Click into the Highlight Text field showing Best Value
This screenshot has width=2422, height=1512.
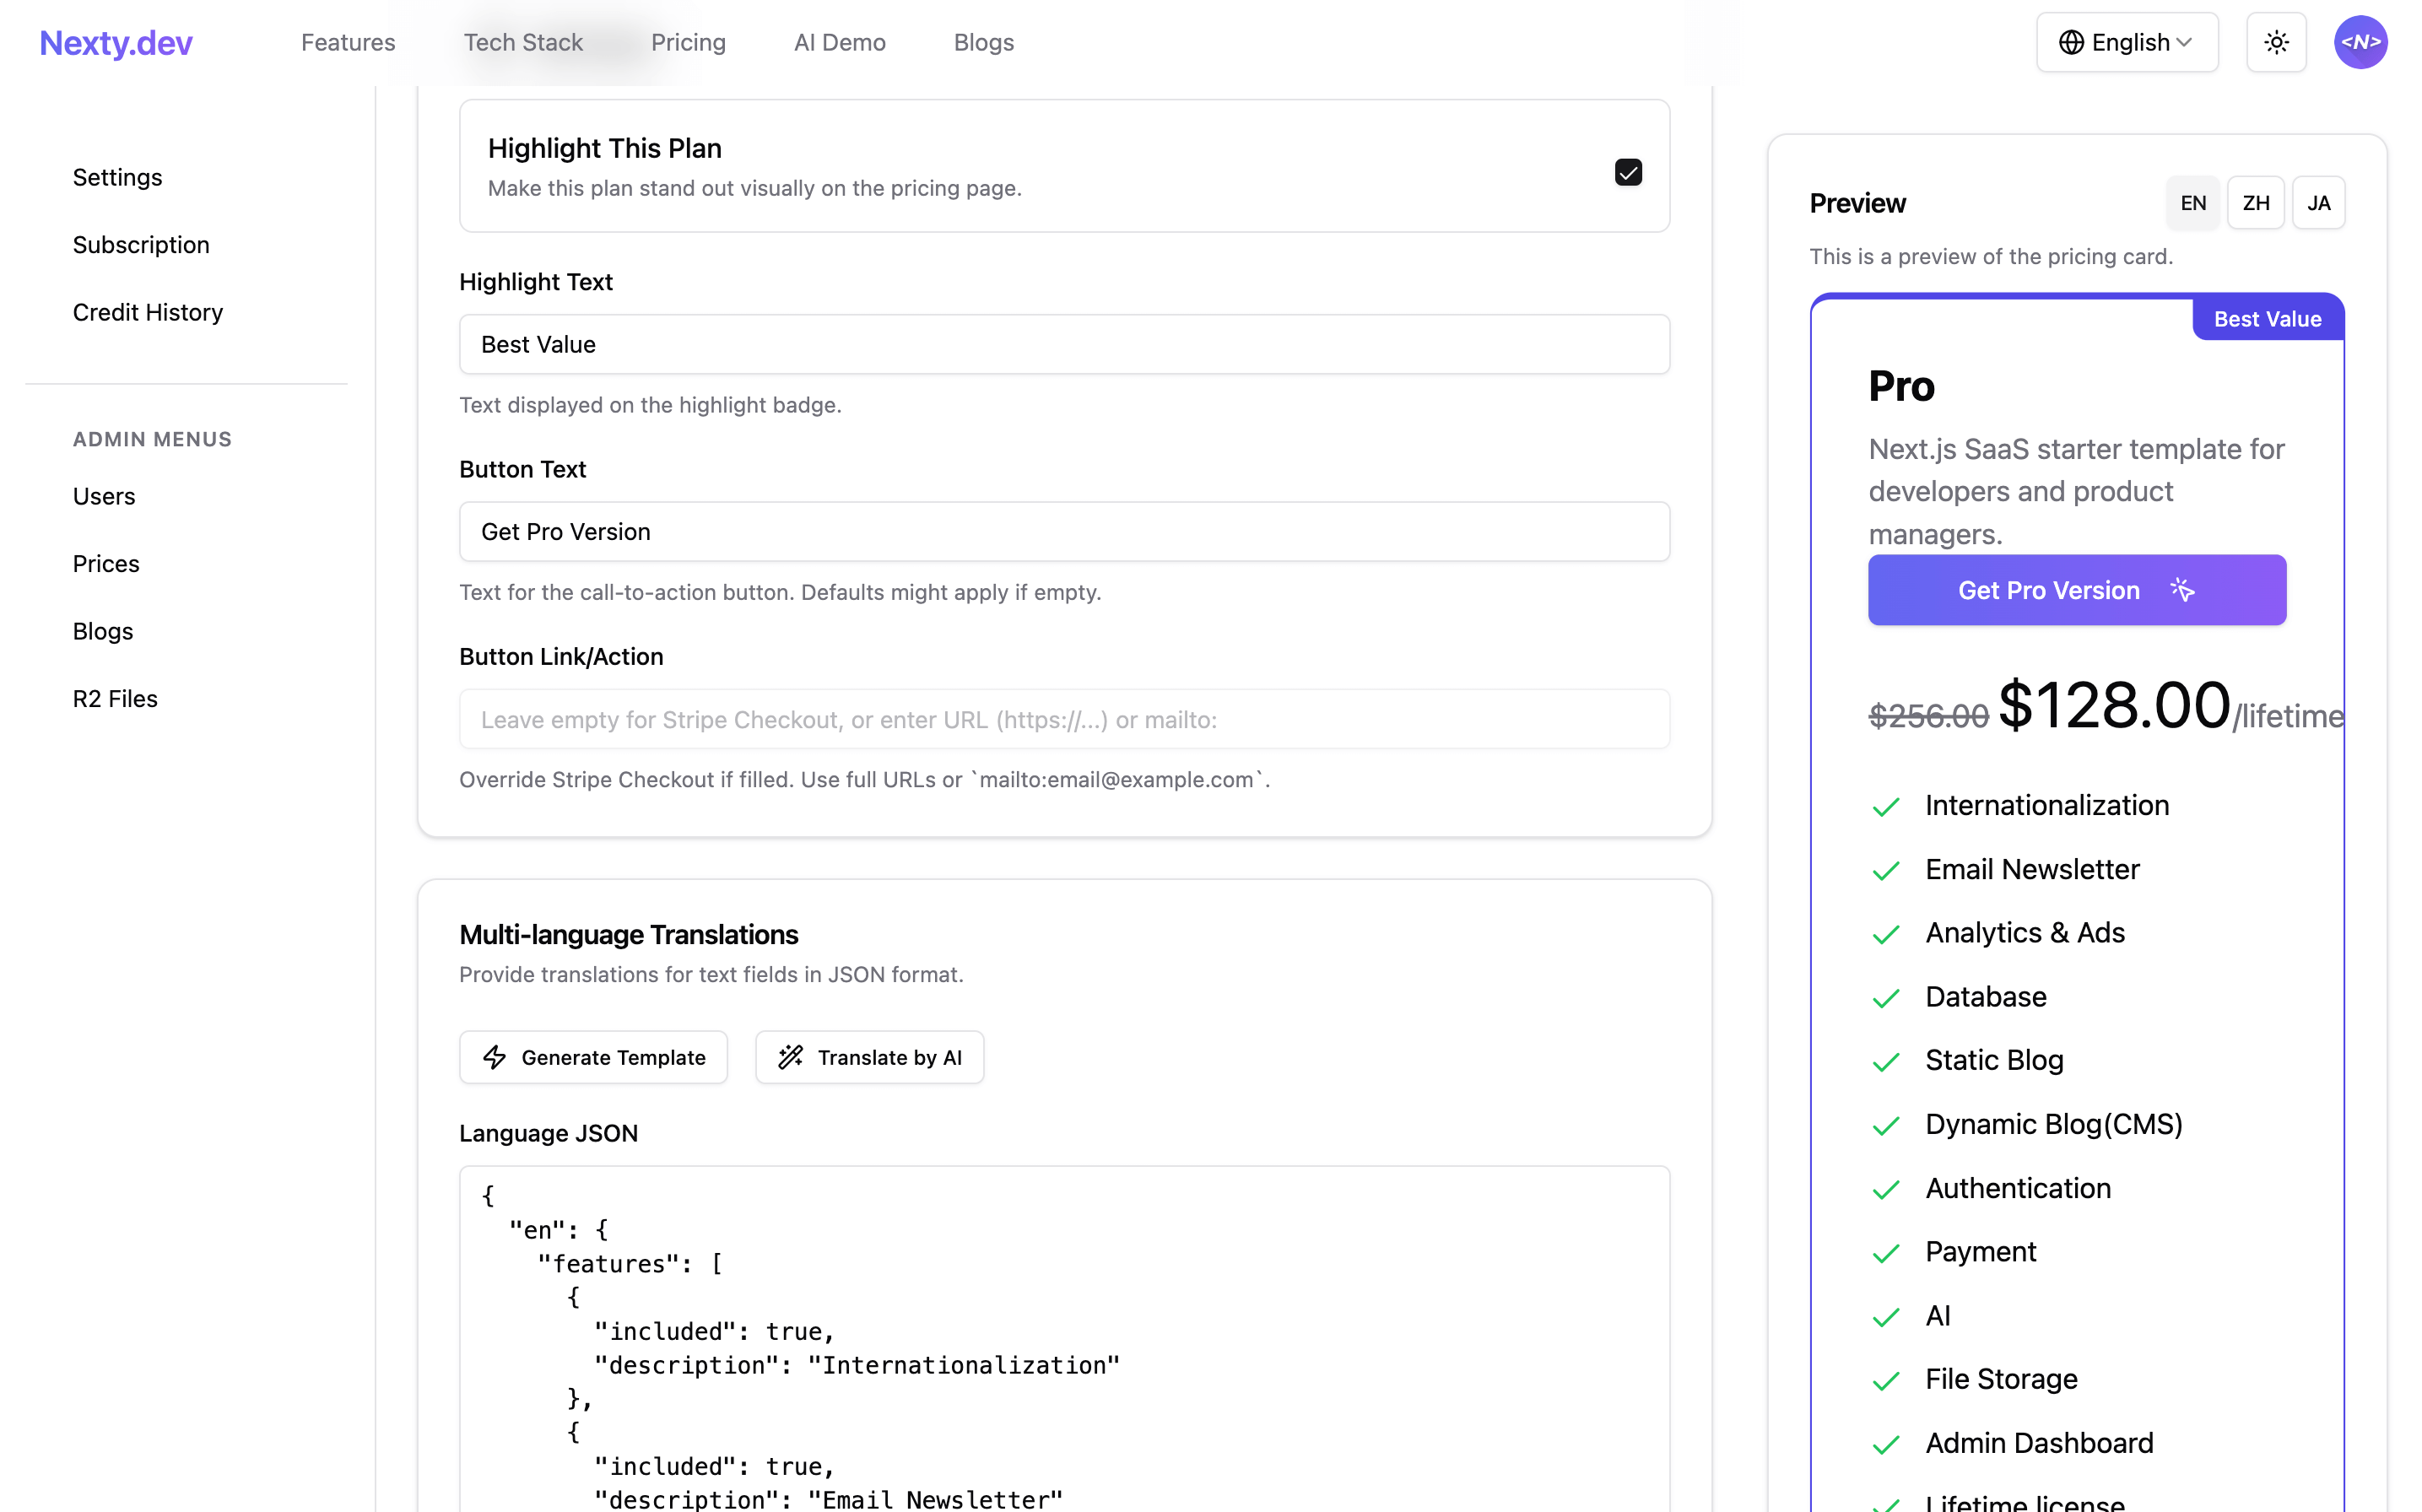coord(1063,344)
